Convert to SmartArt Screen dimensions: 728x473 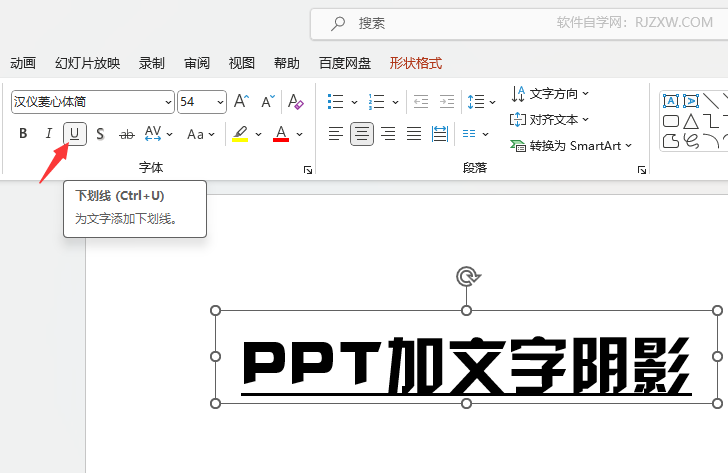[571, 146]
